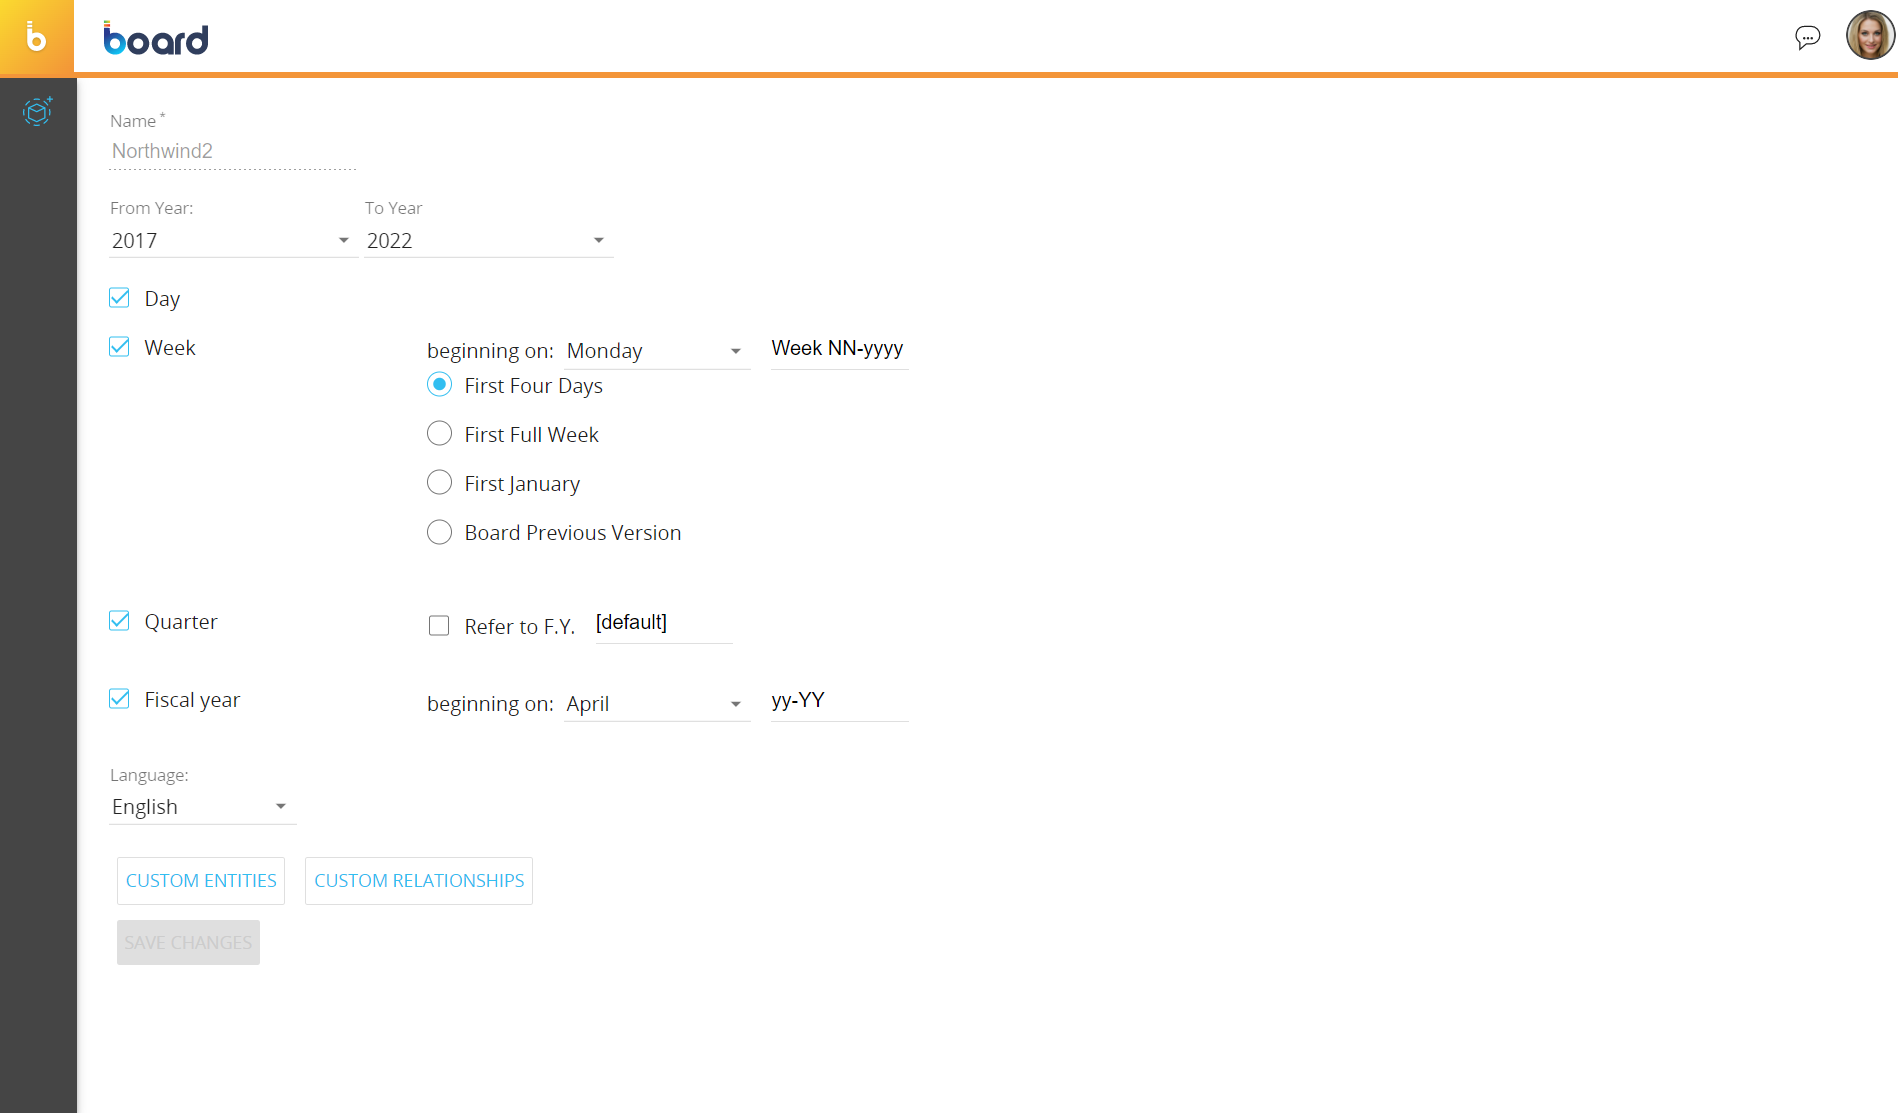Uncheck the Day checkbox
This screenshot has width=1898, height=1113.
(x=120, y=298)
